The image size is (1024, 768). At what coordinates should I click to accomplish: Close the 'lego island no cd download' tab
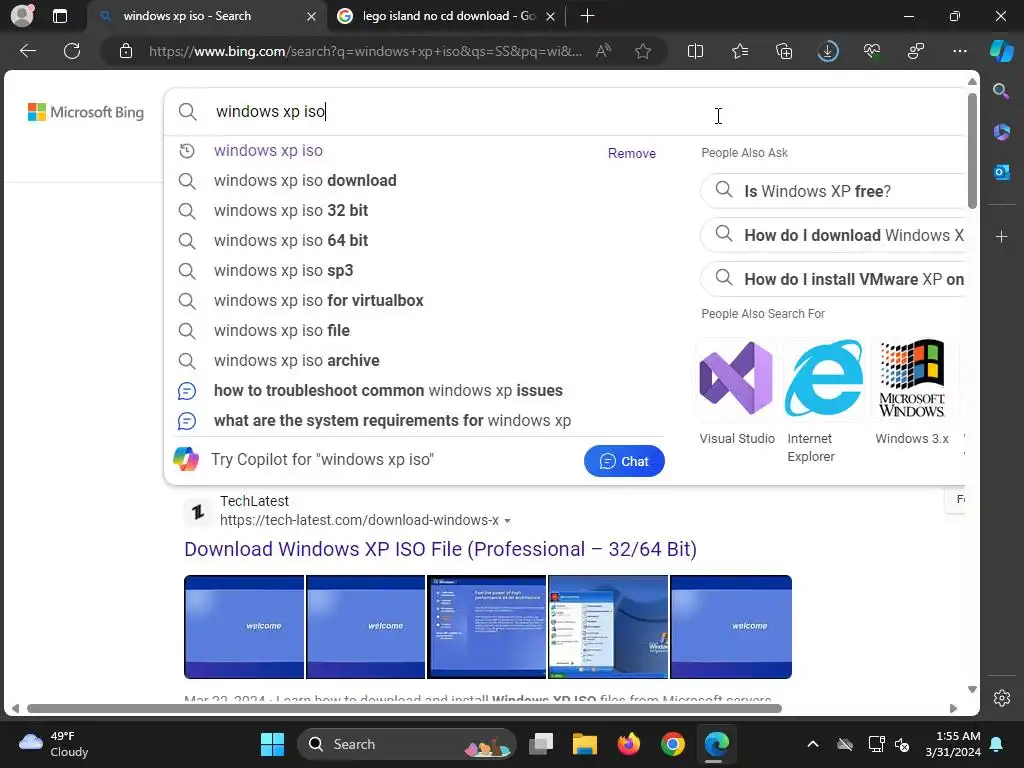tap(551, 16)
